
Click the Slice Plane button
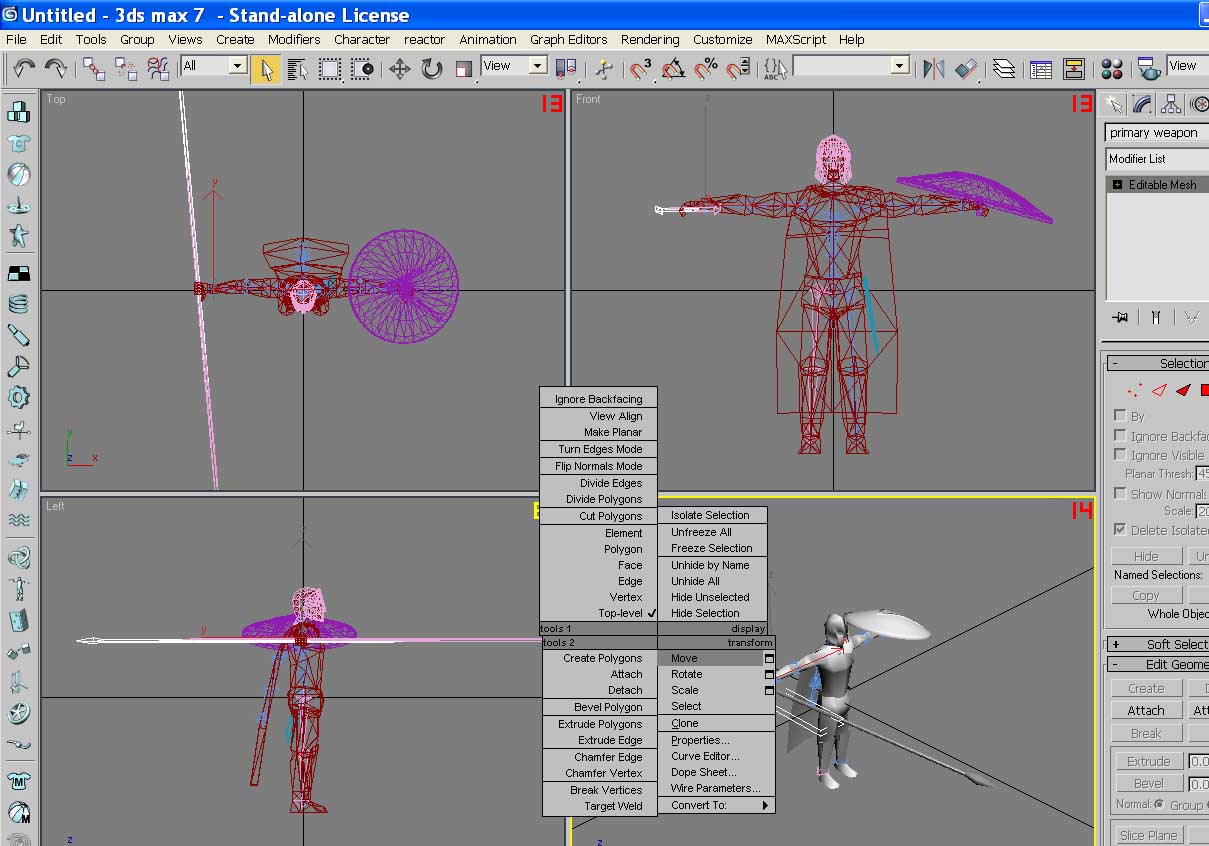pos(1148,835)
